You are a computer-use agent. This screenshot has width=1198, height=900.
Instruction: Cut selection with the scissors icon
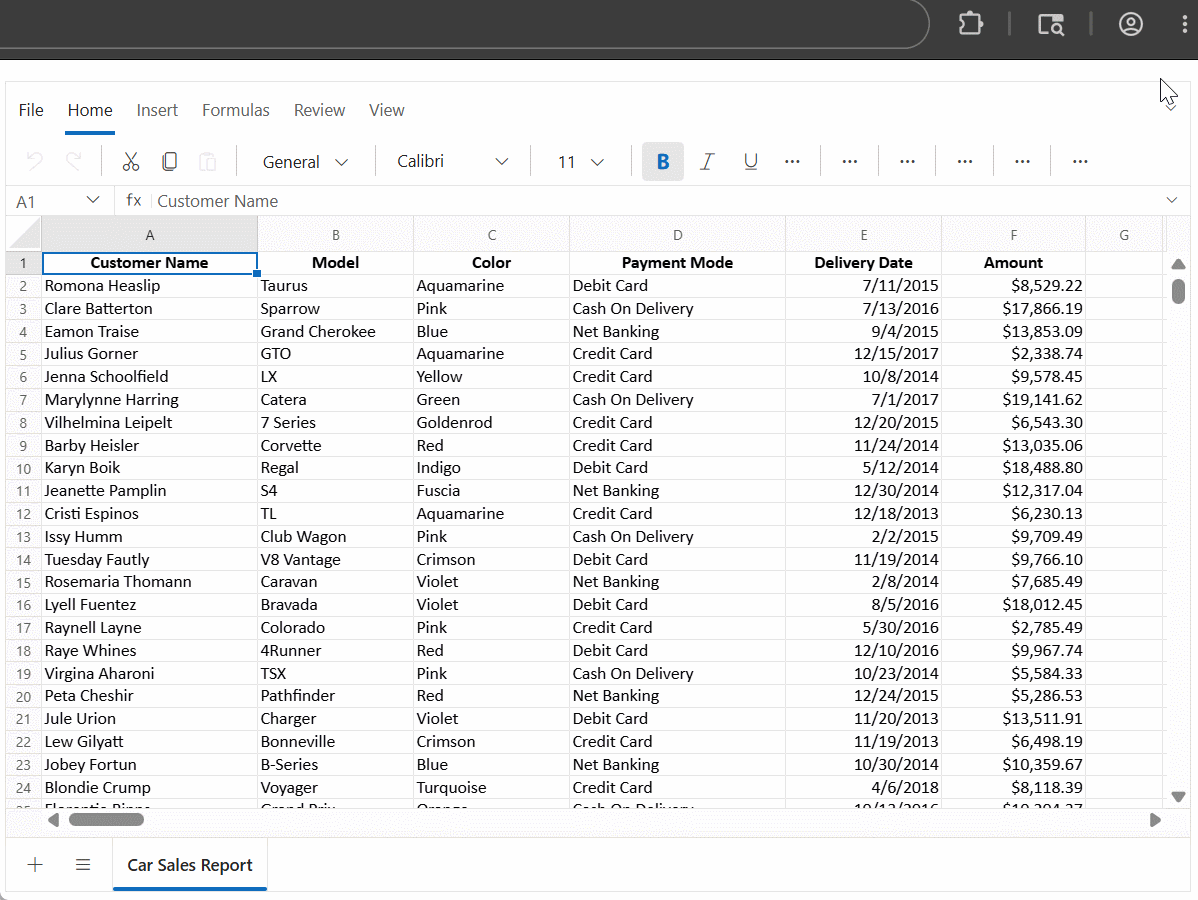[131, 161]
